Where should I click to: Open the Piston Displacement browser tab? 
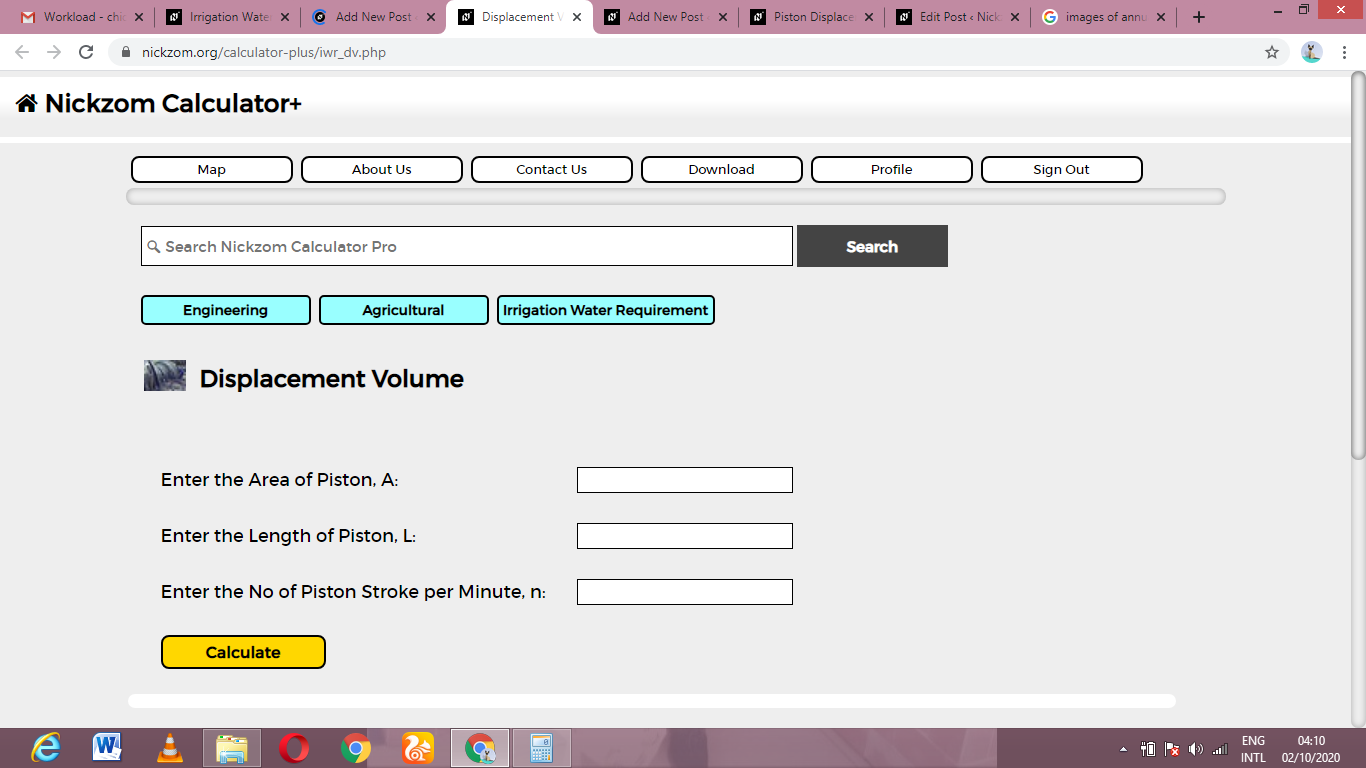(813, 17)
